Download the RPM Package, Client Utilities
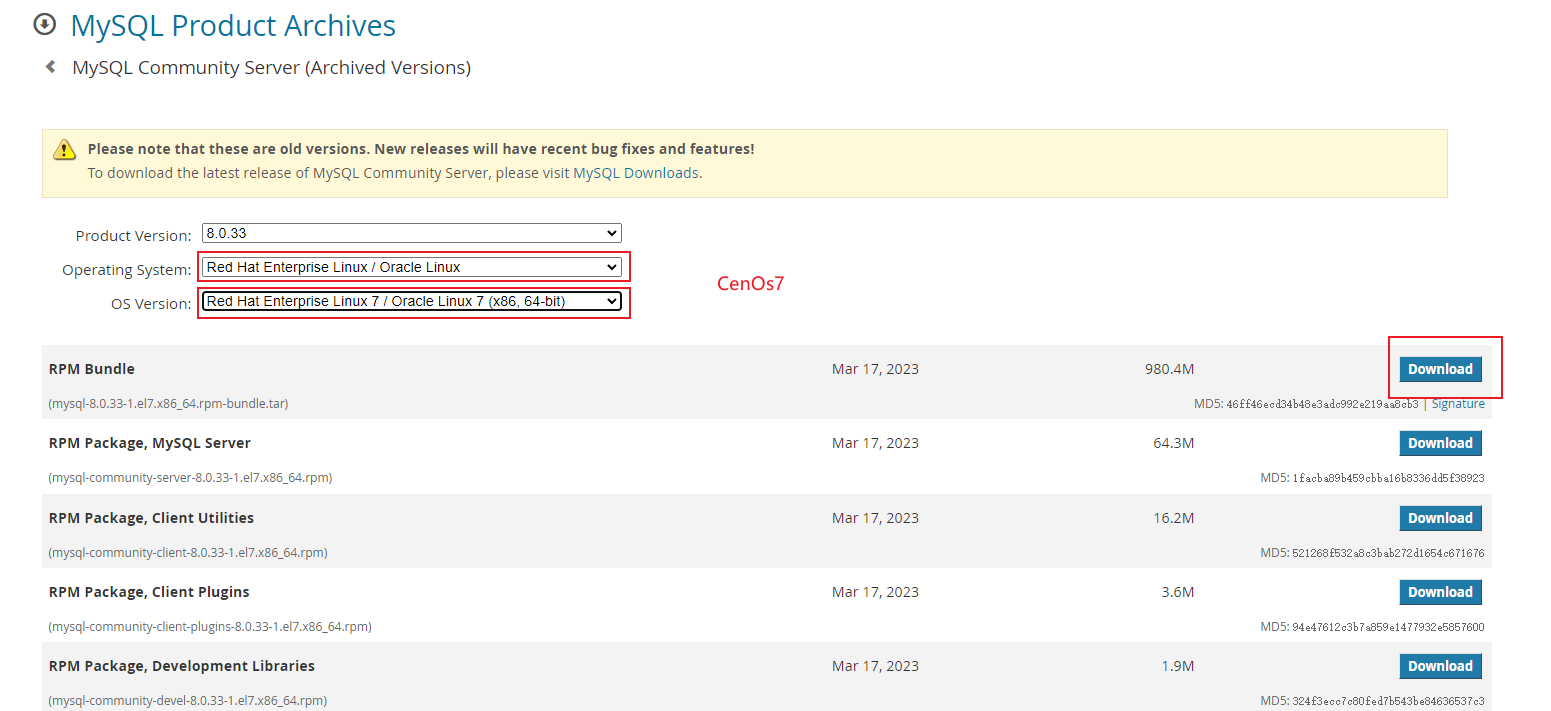This screenshot has width=1551, height=711. coord(1440,518)
